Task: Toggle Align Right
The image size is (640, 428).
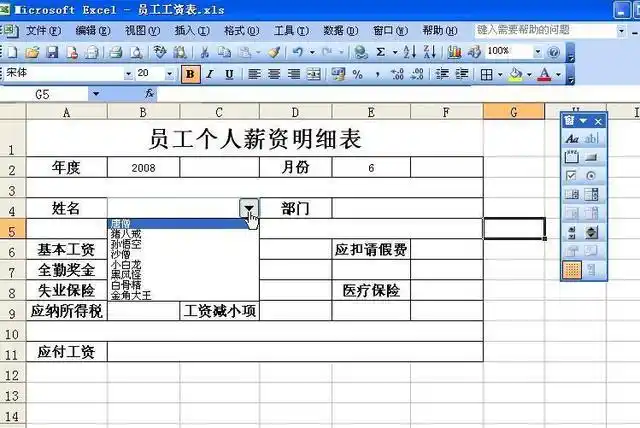Action: click(x=293, y=74)
